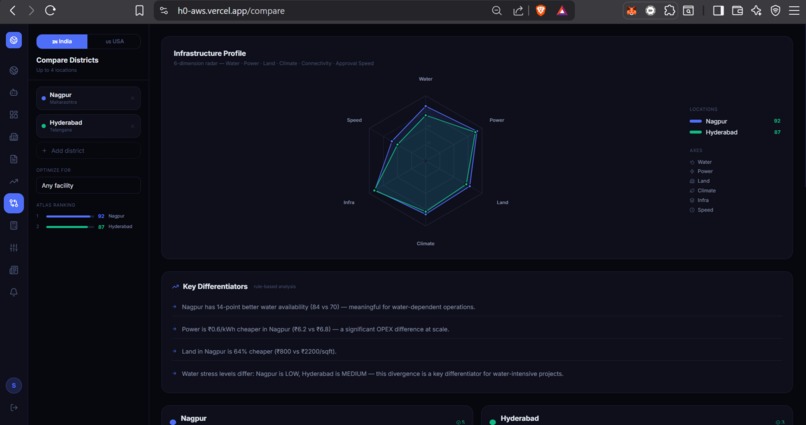Click the site settings icon in address bar

pyautogui.click(x=164, y=10)
